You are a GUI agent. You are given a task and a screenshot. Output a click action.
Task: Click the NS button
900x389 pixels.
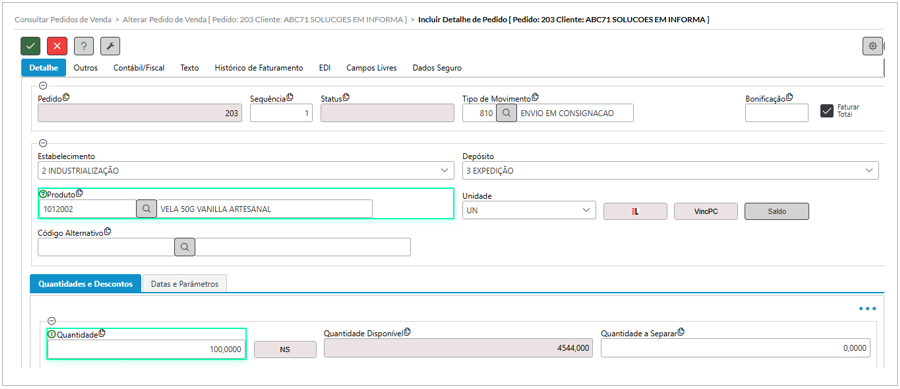tap(285, 349)
